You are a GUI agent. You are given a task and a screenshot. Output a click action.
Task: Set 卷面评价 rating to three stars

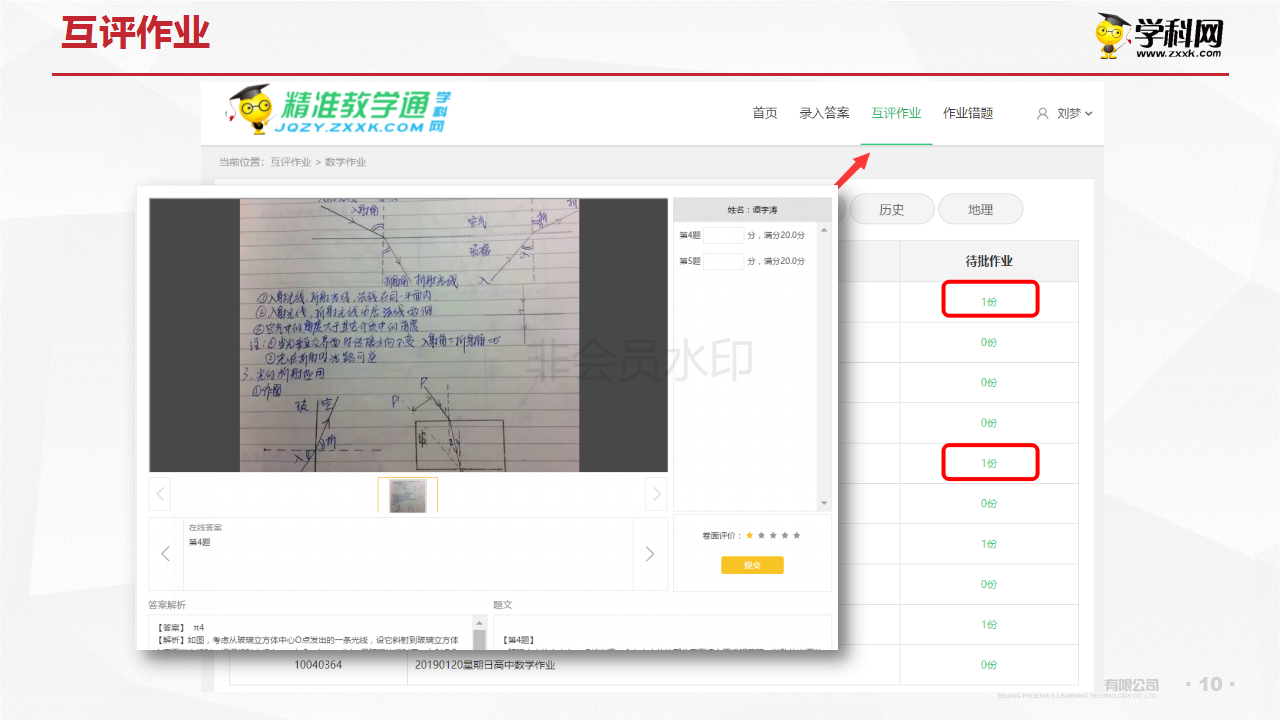pos(773,535)
